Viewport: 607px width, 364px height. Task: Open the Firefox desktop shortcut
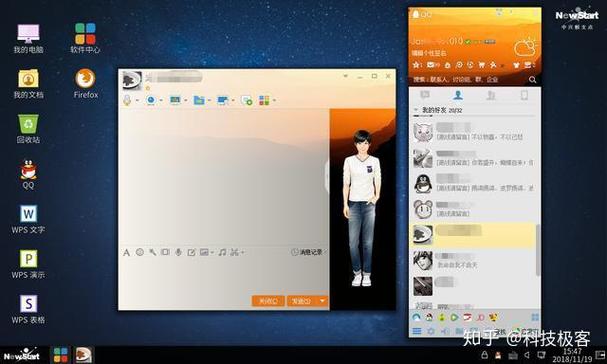click(x=86, y=83)
